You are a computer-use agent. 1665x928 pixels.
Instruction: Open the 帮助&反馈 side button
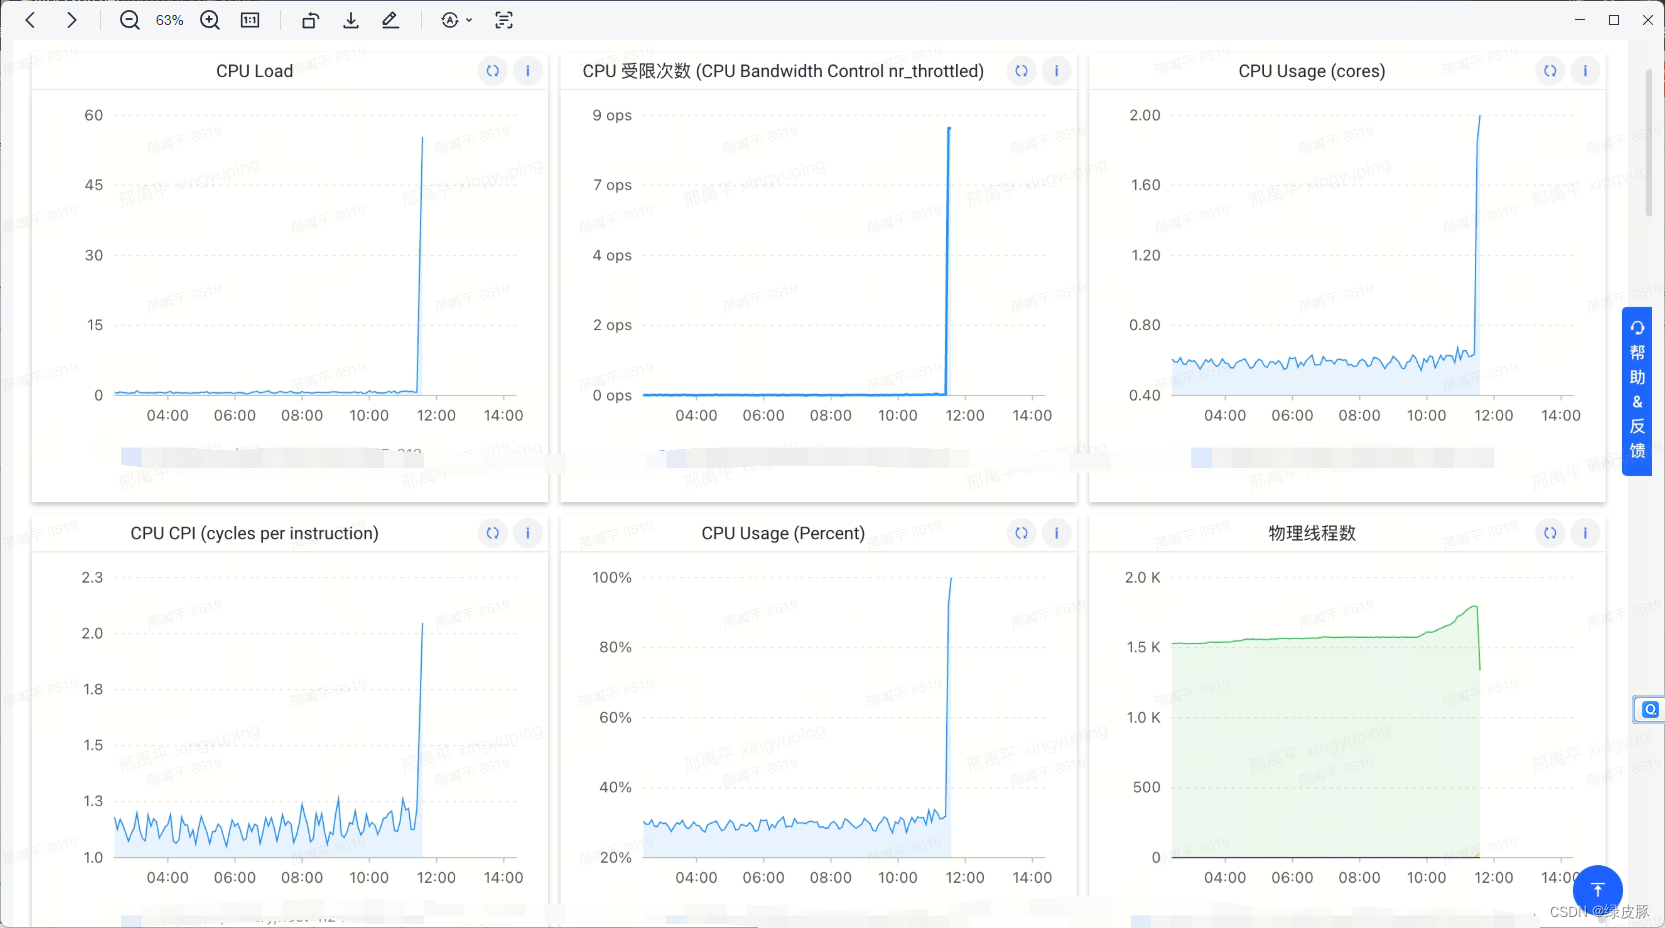(1637, 391)
